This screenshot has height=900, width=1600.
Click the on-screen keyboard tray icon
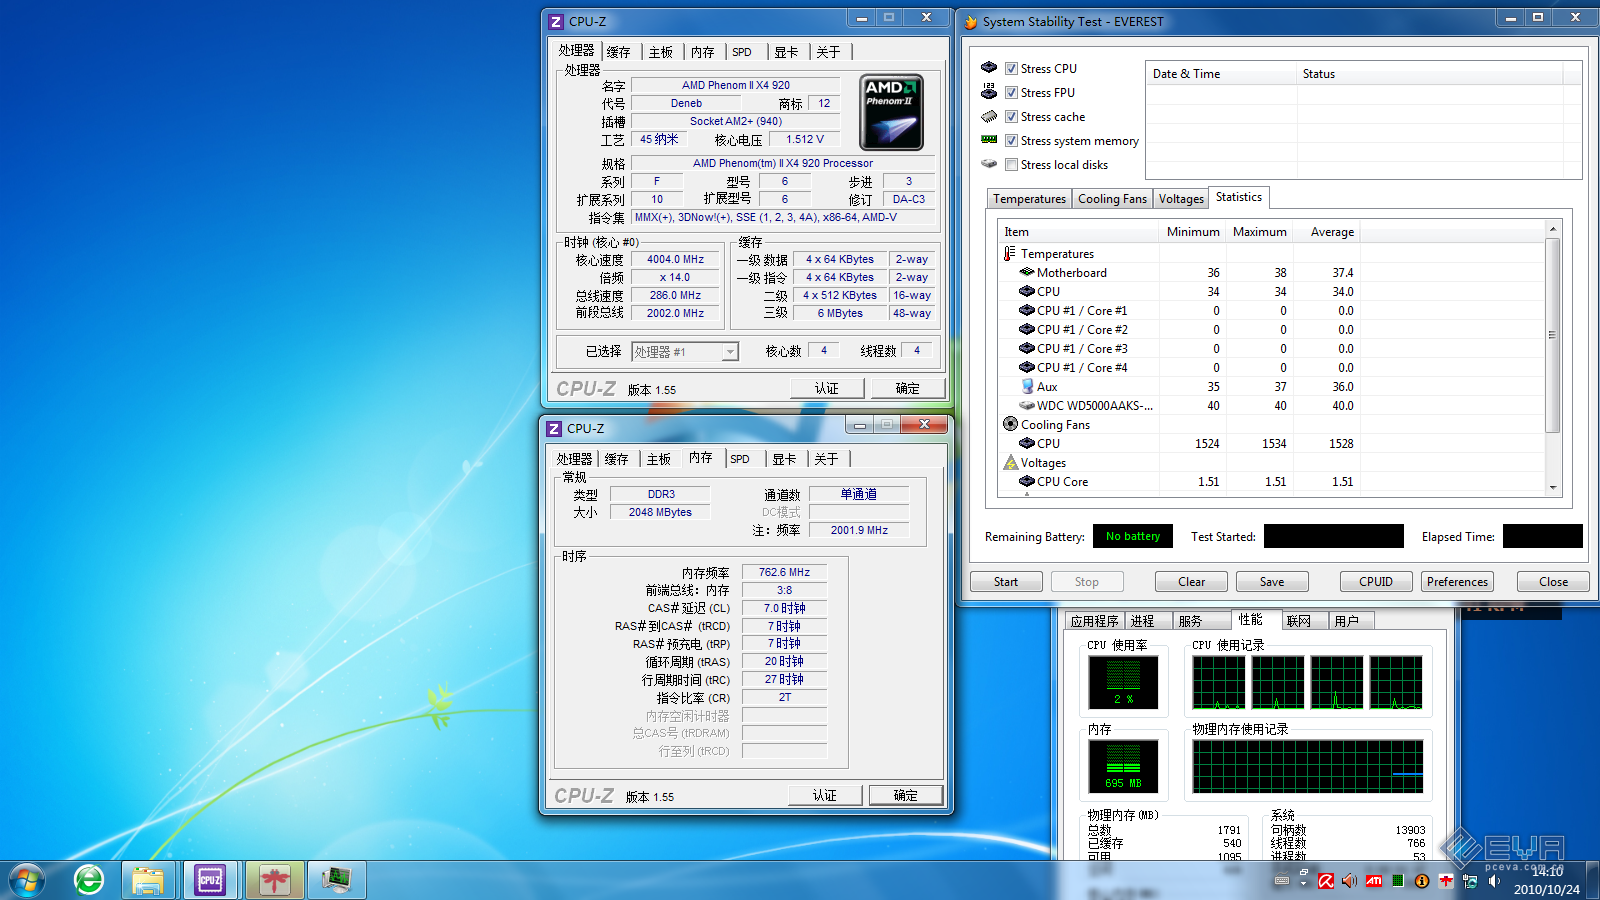tap(1281, 881)
